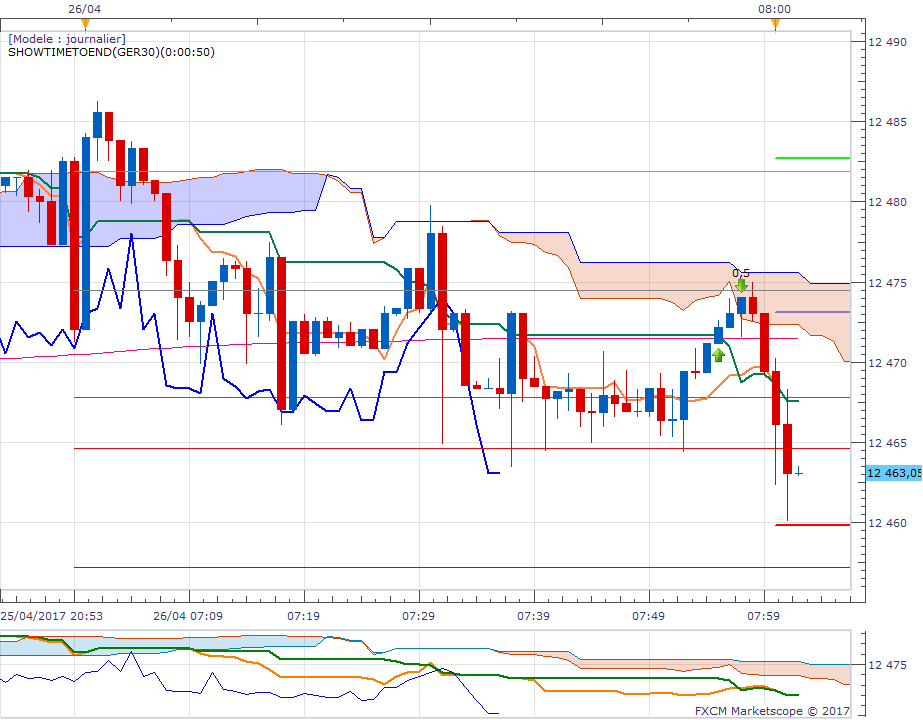Click the 12 490 price axis label

[888, 42]
